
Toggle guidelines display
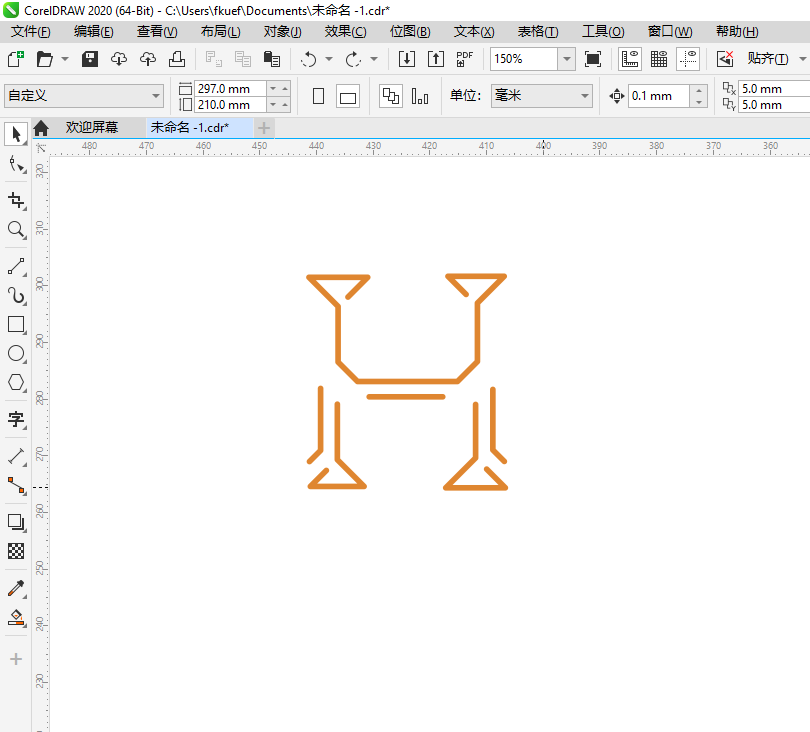(x=688, y=59)
